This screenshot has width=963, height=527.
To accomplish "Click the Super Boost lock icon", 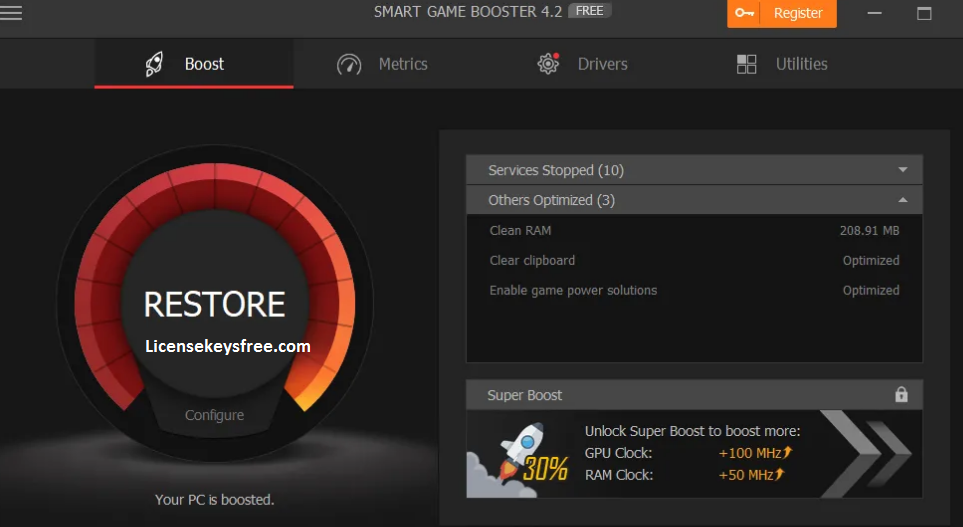I will pyautogui.click(x=901, y=394).
